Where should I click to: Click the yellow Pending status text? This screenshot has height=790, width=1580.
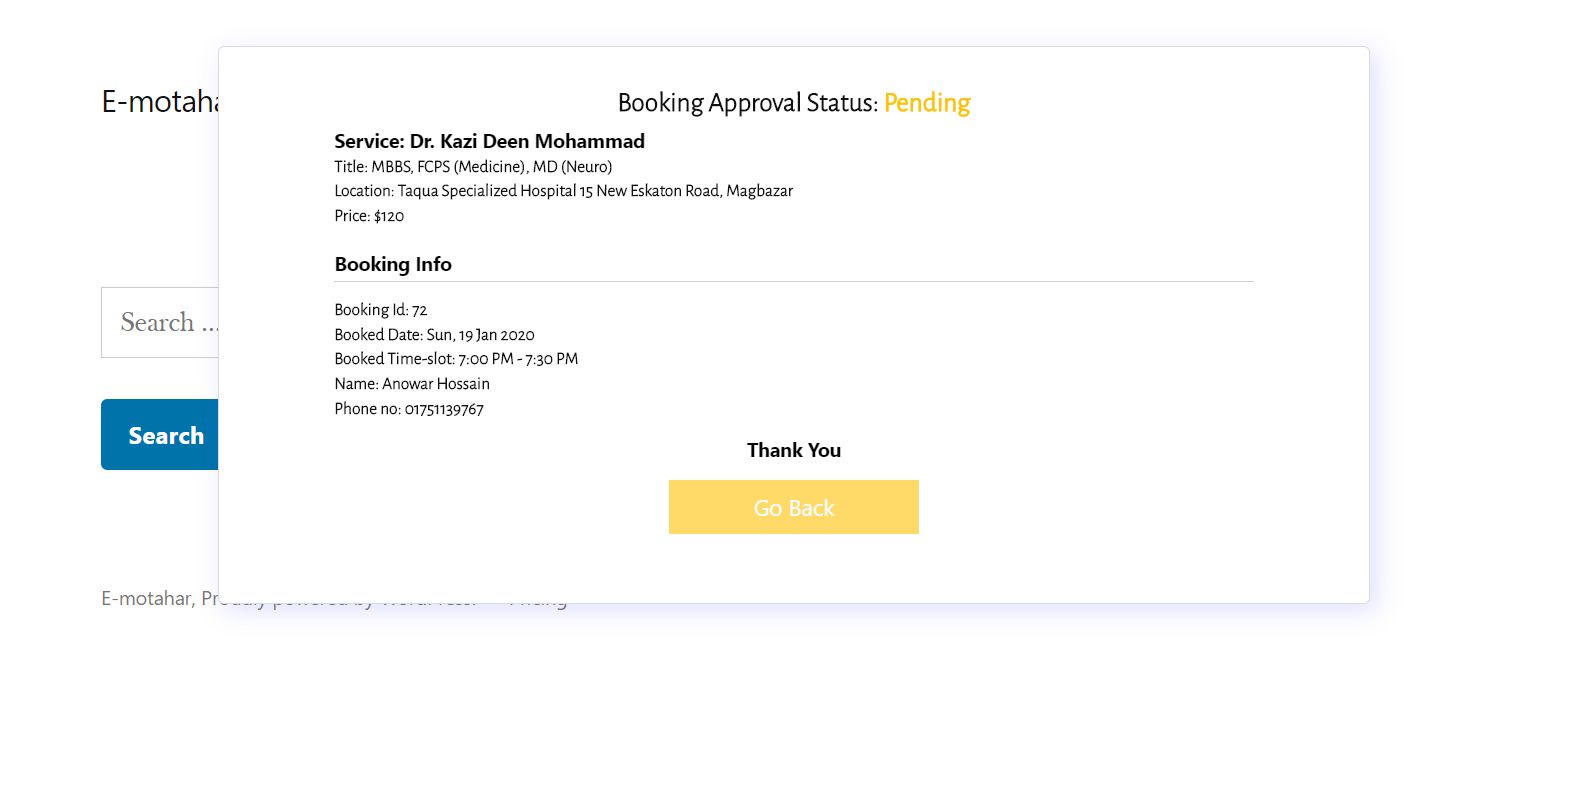tap(927, 103)
